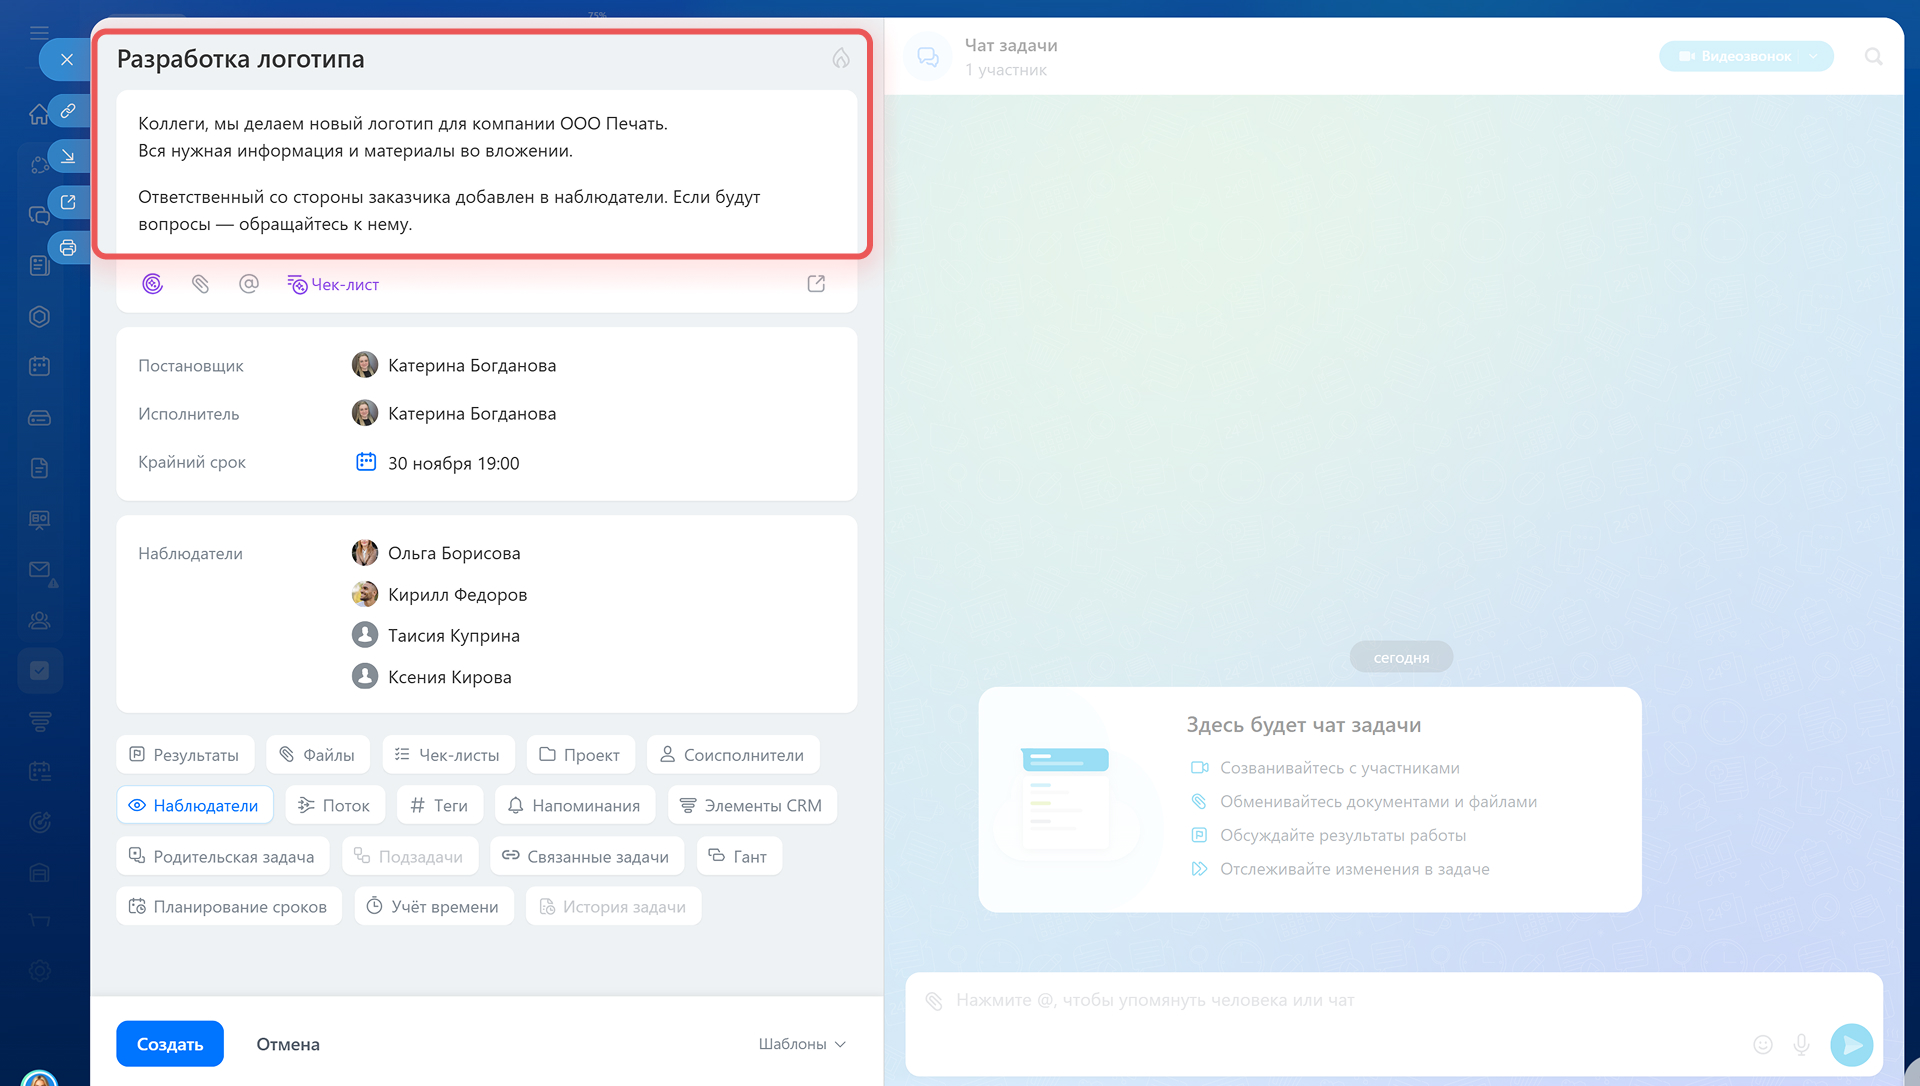Click the printer icon on side panel
1920x1086 pixels.
68,248
